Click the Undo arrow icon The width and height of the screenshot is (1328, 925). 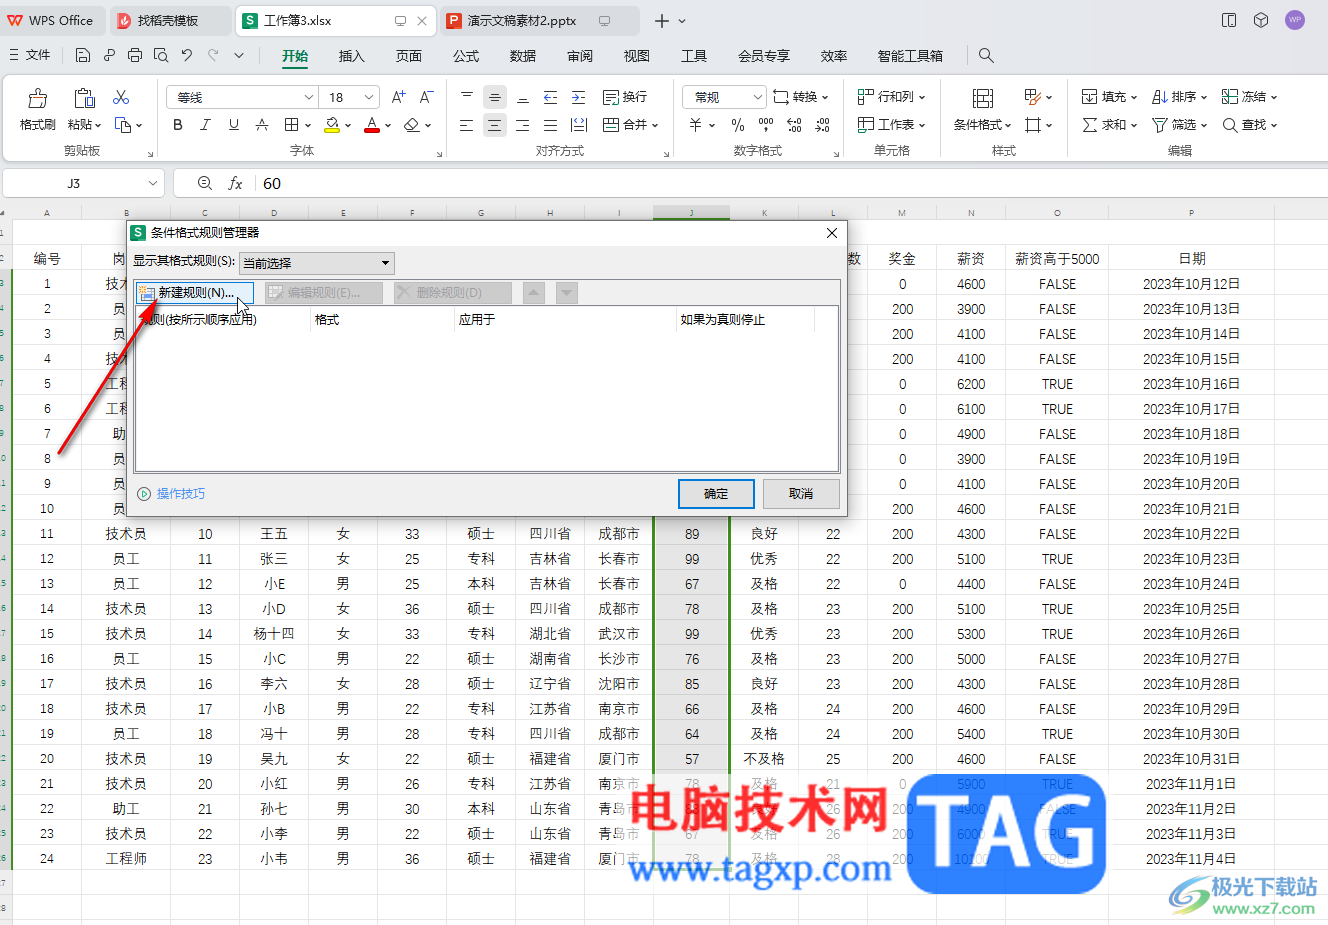coord(186,56)
